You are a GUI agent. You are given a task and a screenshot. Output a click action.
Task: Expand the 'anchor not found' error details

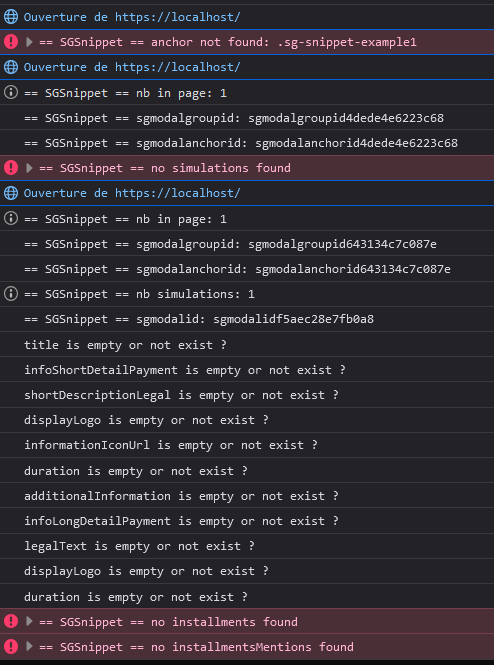tap(29, 42)
